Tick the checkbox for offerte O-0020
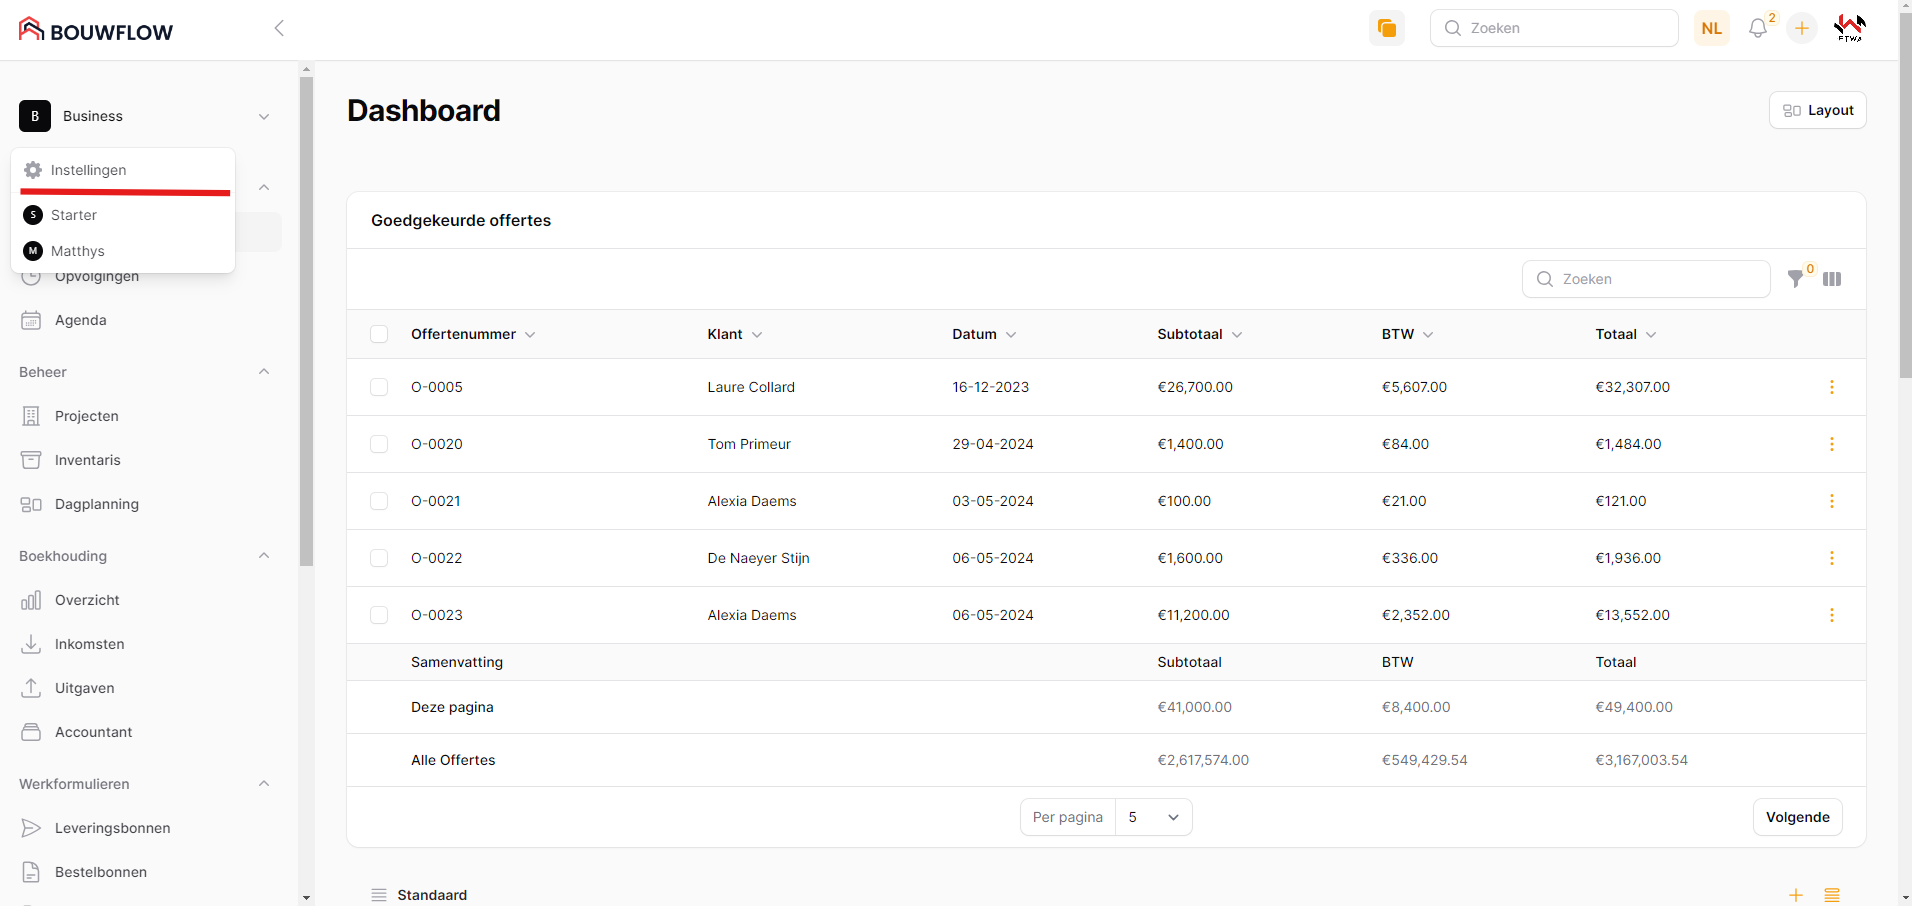This screenshot has width=1912, height=906. [x=379, y=444]
